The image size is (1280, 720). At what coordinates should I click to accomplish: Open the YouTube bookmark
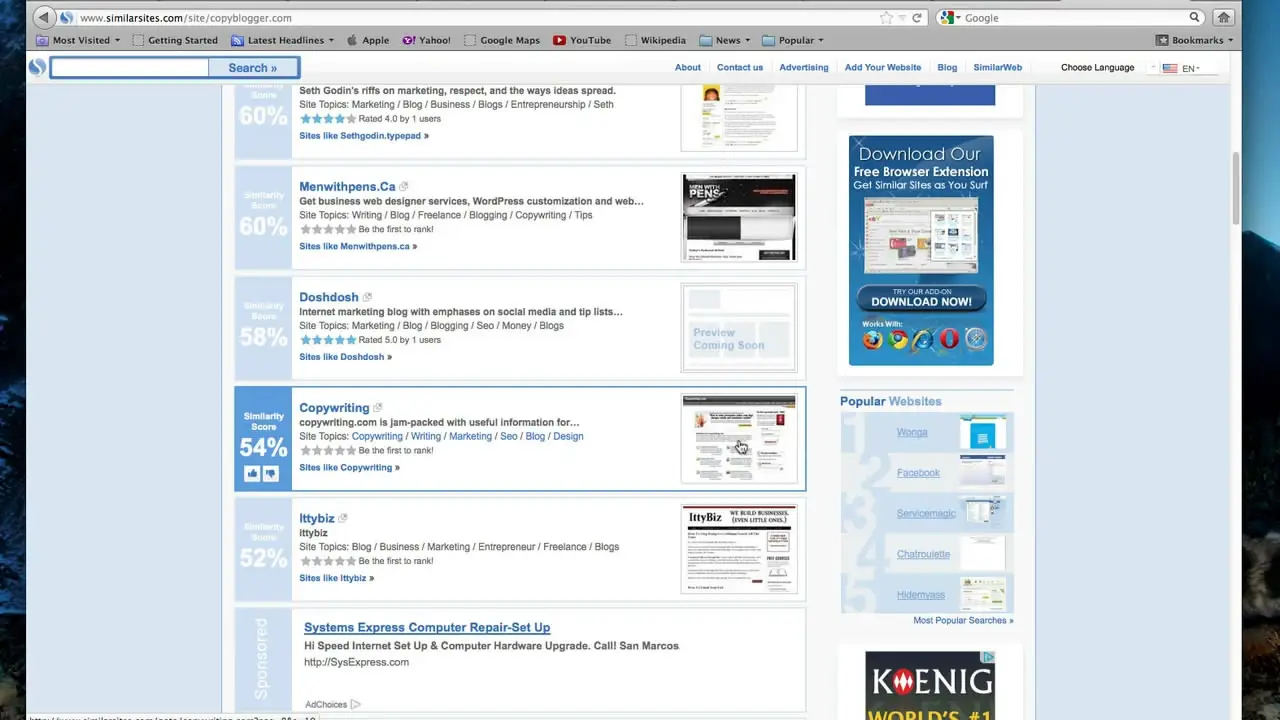coord(582,40)
